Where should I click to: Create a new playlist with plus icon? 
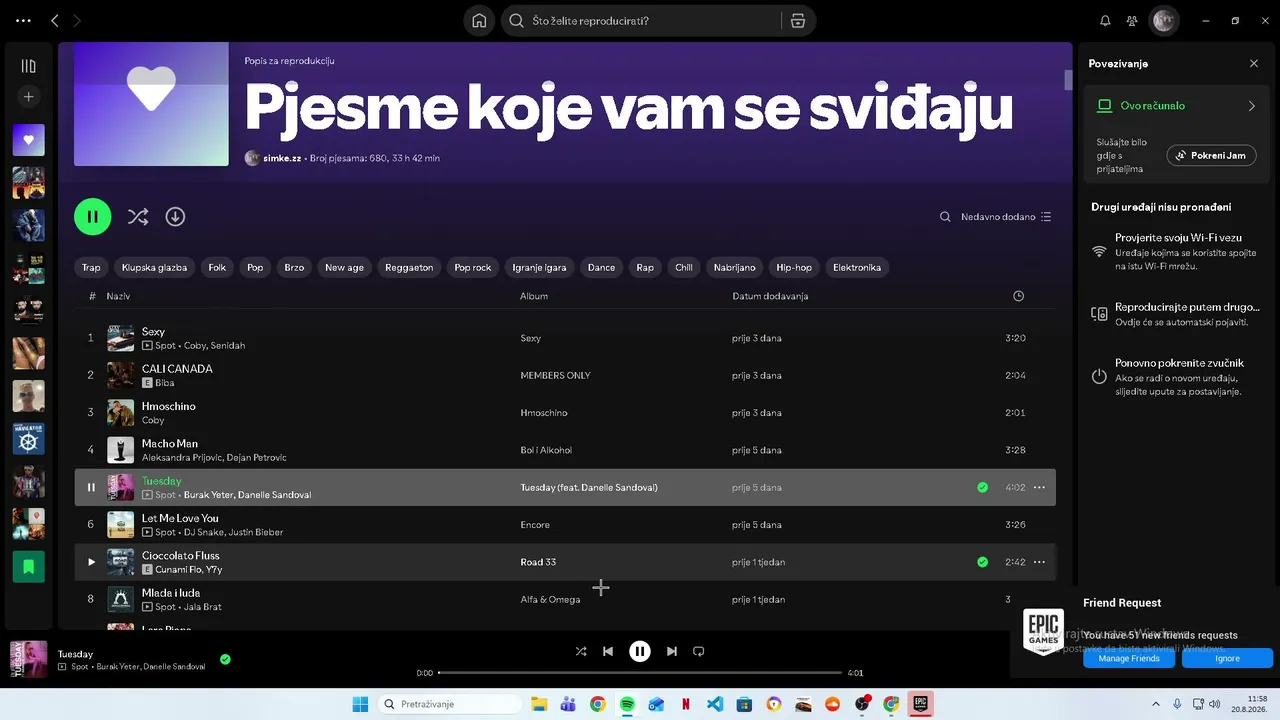(29, 97)
